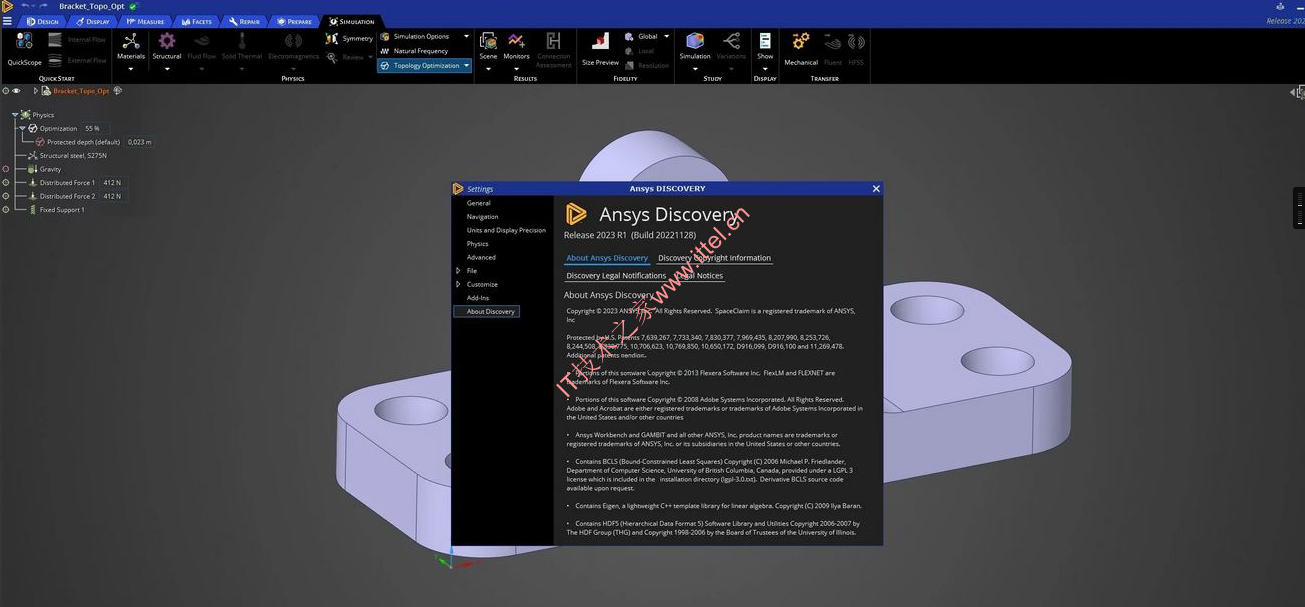Click the redo arrow in title bar
Image resolution: width=1305 pixels, height=607 pixels.
(42, 6)
